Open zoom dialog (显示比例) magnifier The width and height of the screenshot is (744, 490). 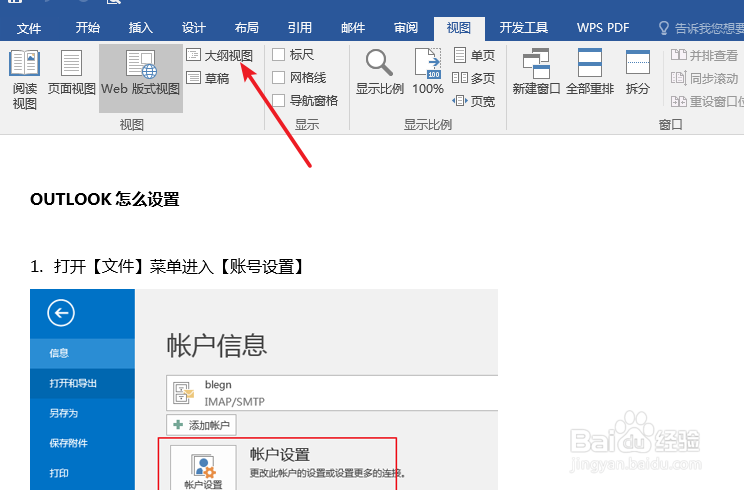(x=379, y=73)
